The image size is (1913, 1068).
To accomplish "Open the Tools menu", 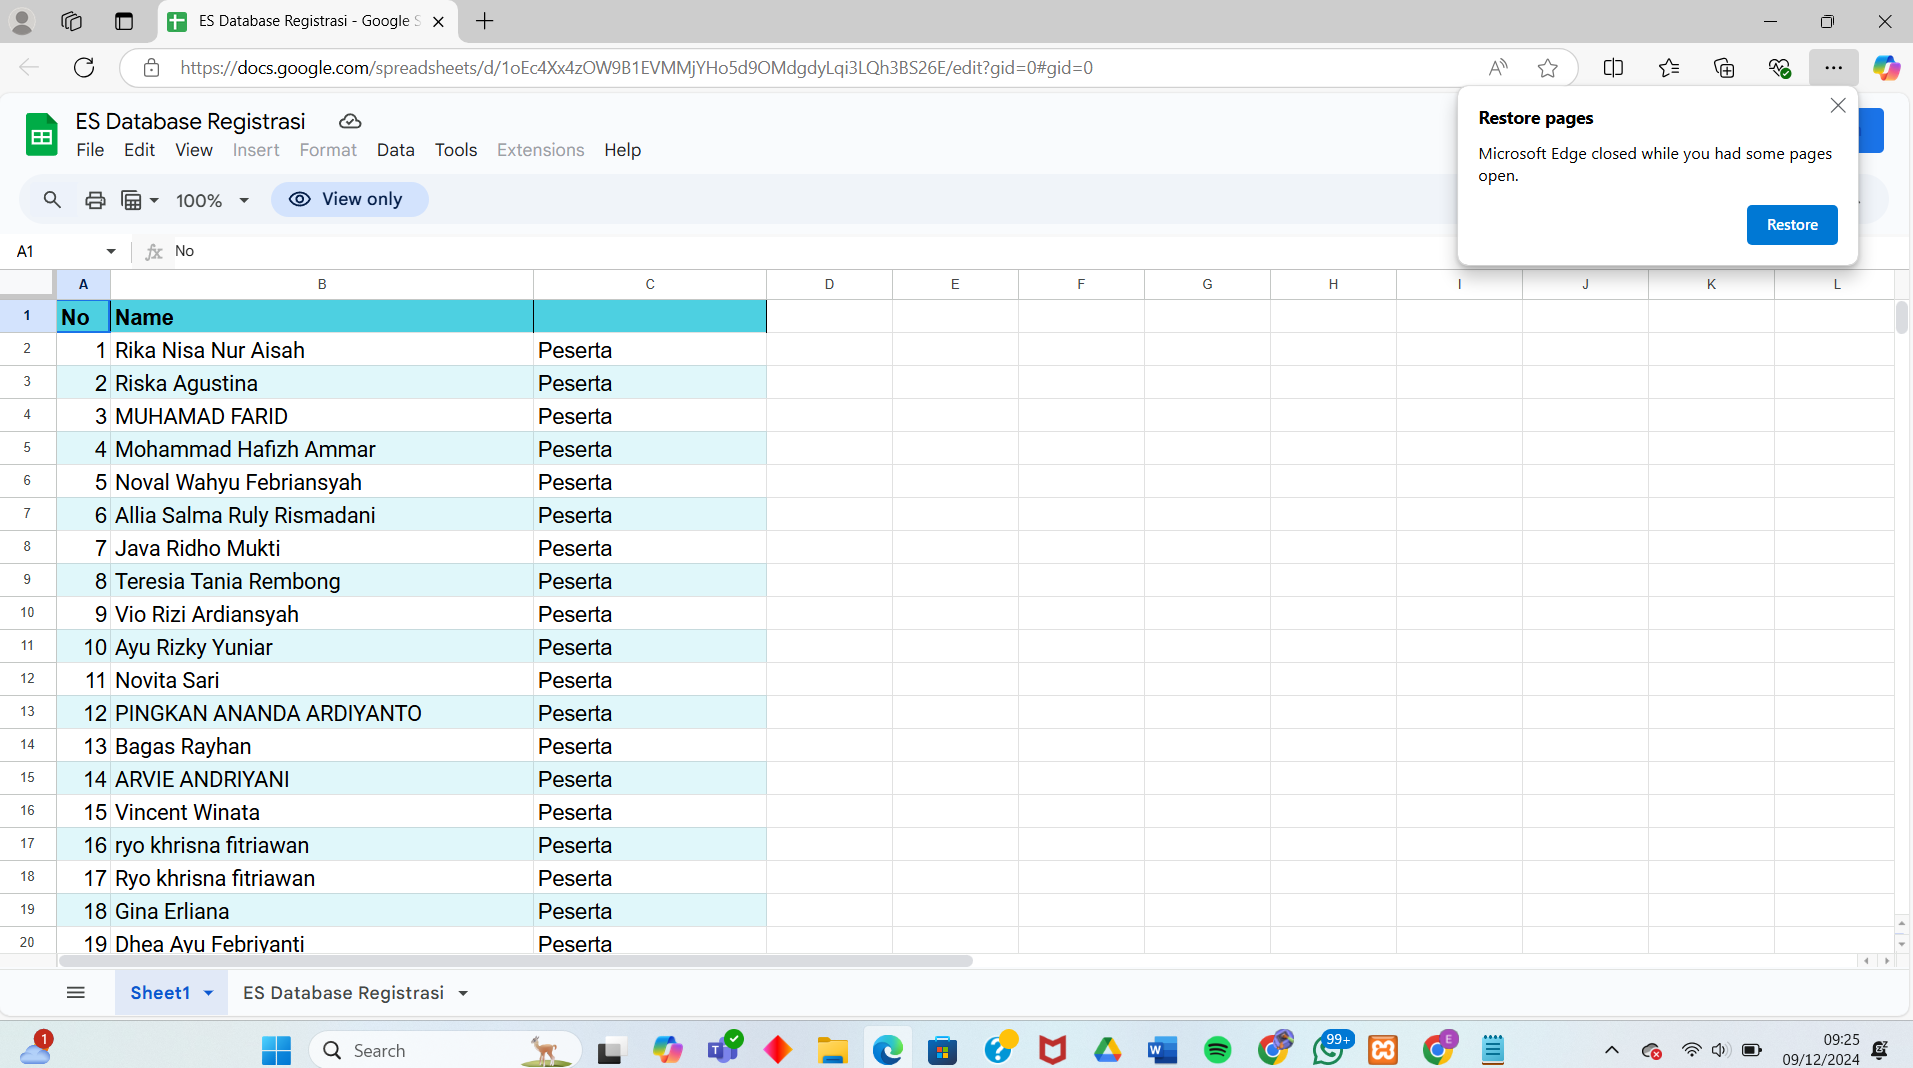I will click(456, 150).
